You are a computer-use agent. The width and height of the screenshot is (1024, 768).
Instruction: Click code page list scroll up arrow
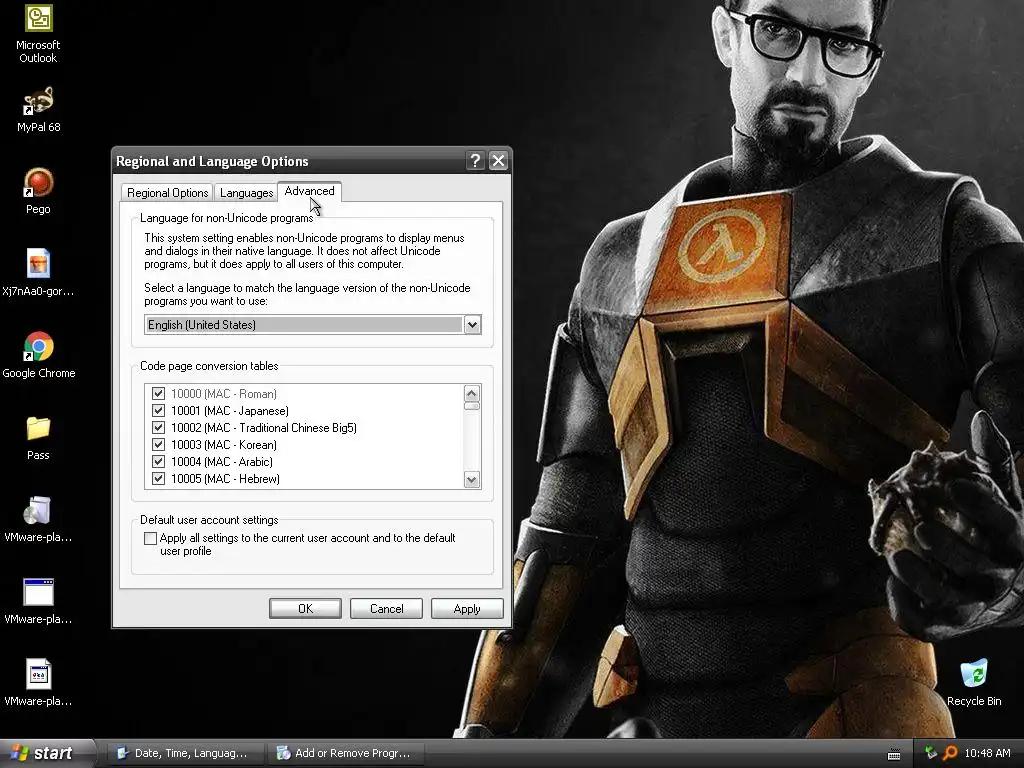(x=472, y=393)
